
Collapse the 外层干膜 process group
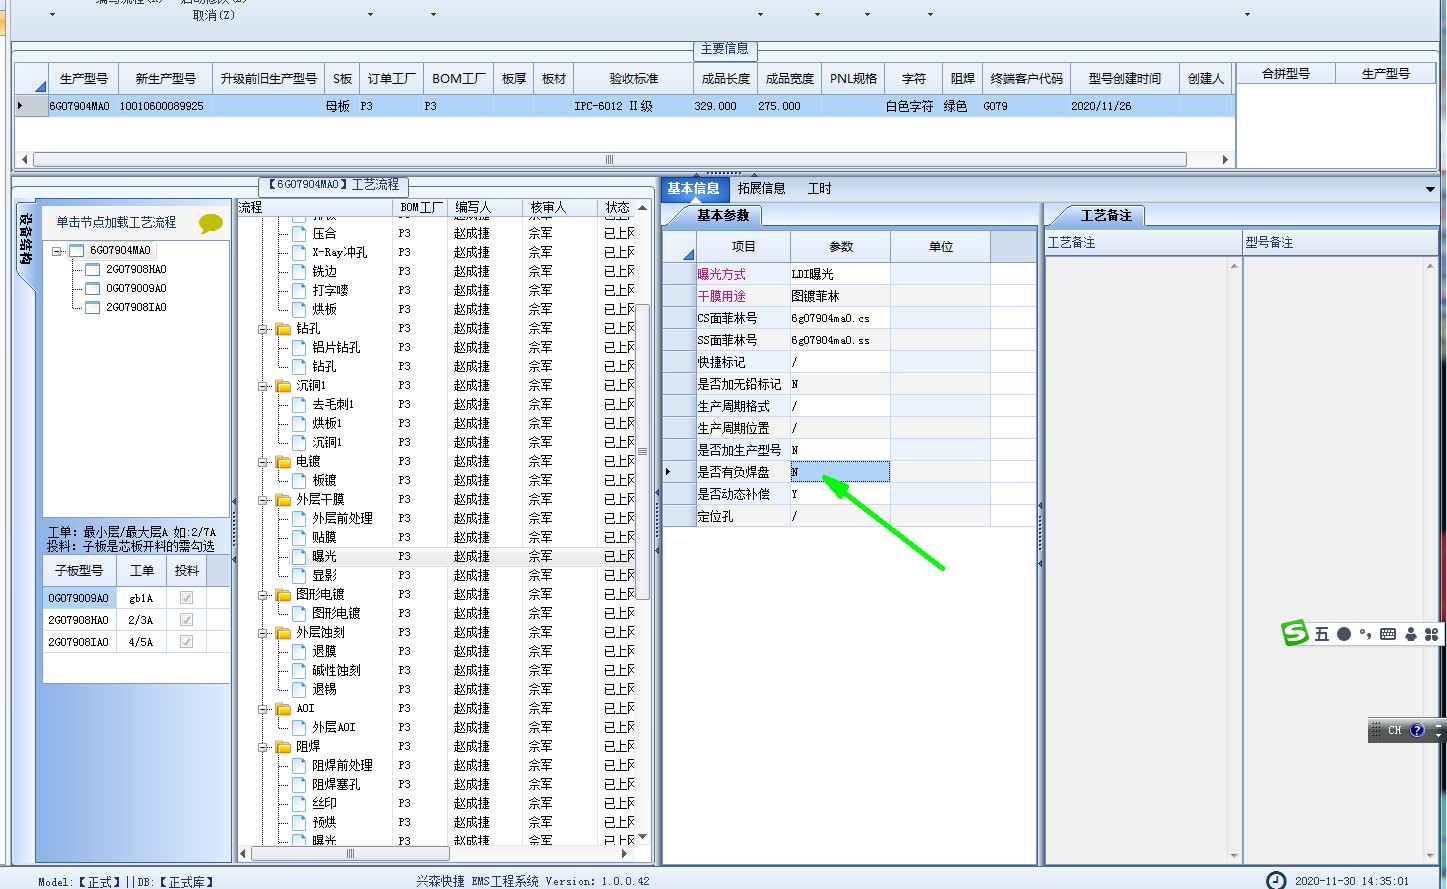click(263, 500)
